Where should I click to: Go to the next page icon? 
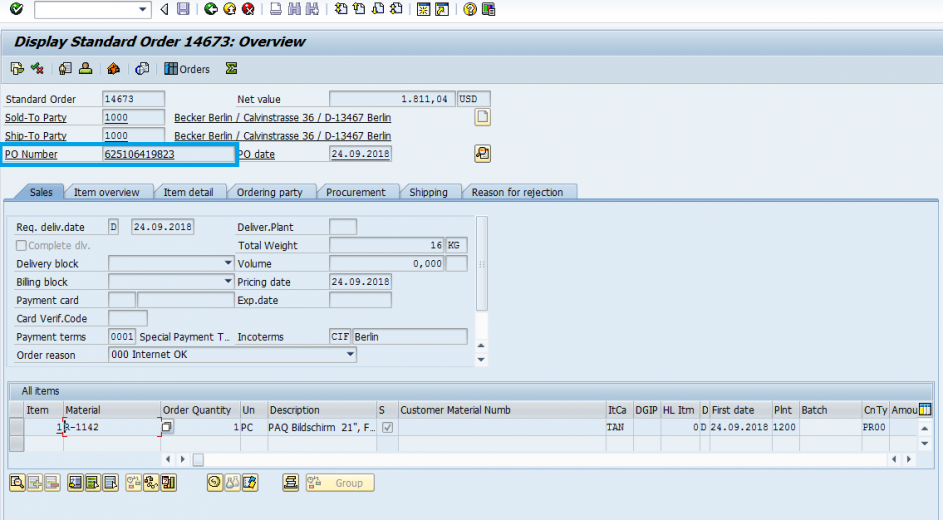[378, 9]
